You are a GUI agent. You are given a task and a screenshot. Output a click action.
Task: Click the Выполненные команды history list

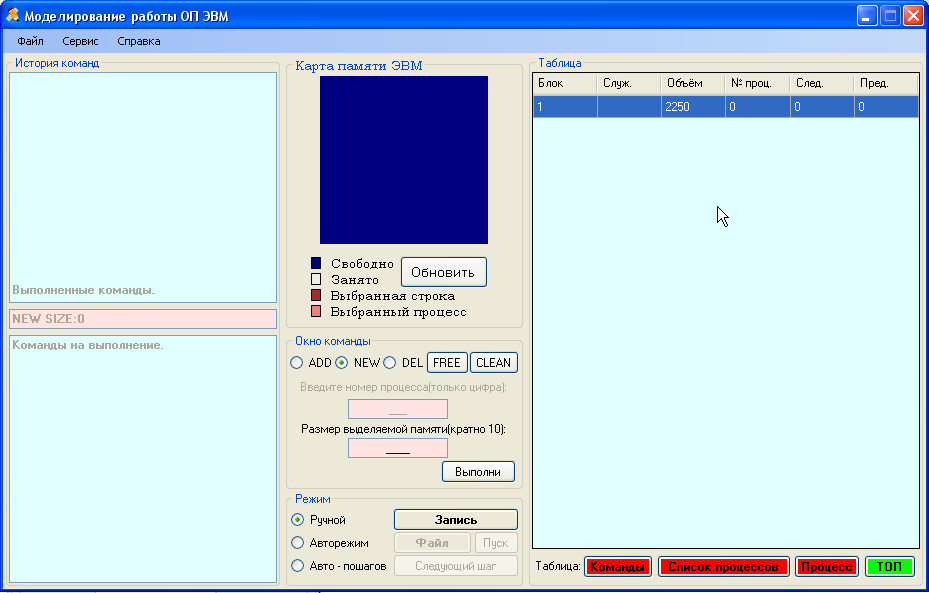143,187
